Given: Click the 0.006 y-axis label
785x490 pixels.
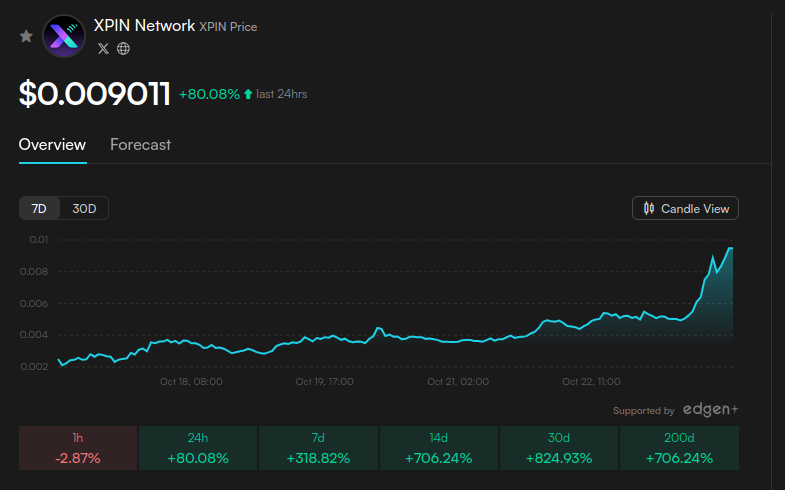Looking at the screenshot, I should click(34, 303).
